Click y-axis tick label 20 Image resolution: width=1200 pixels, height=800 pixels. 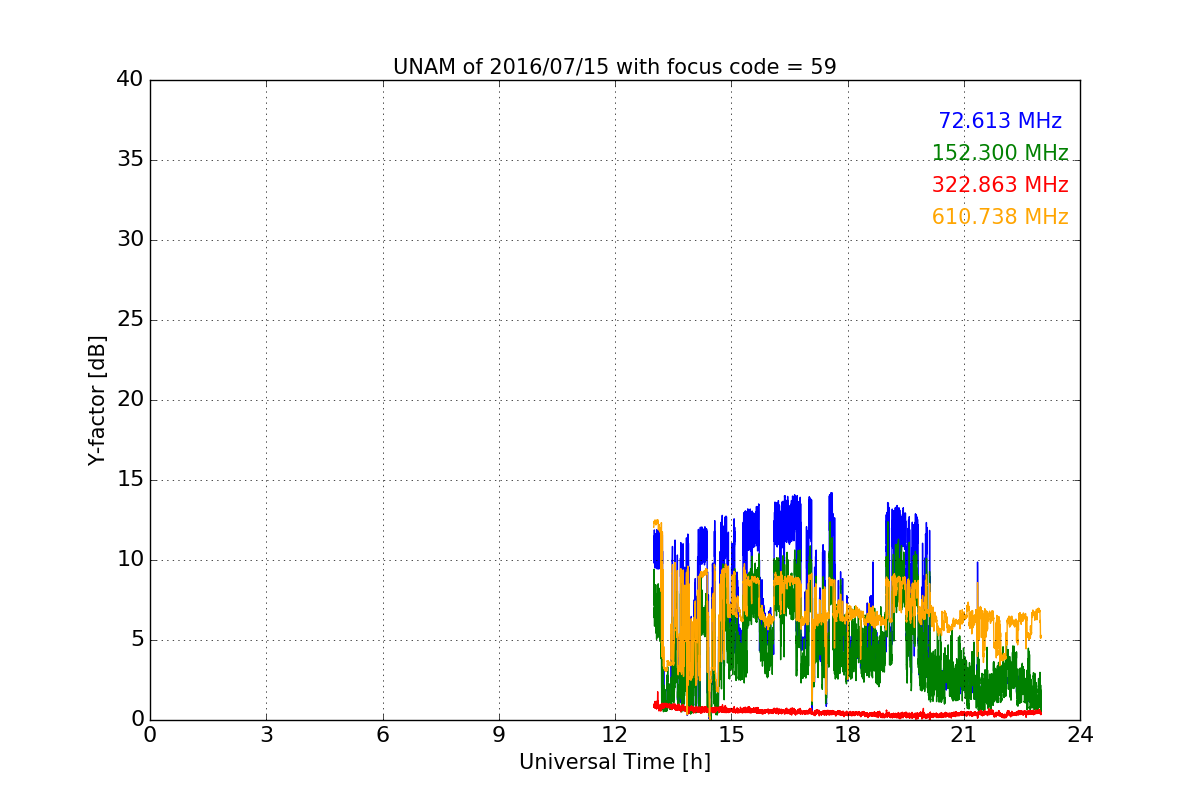click(x=130, y=400)
